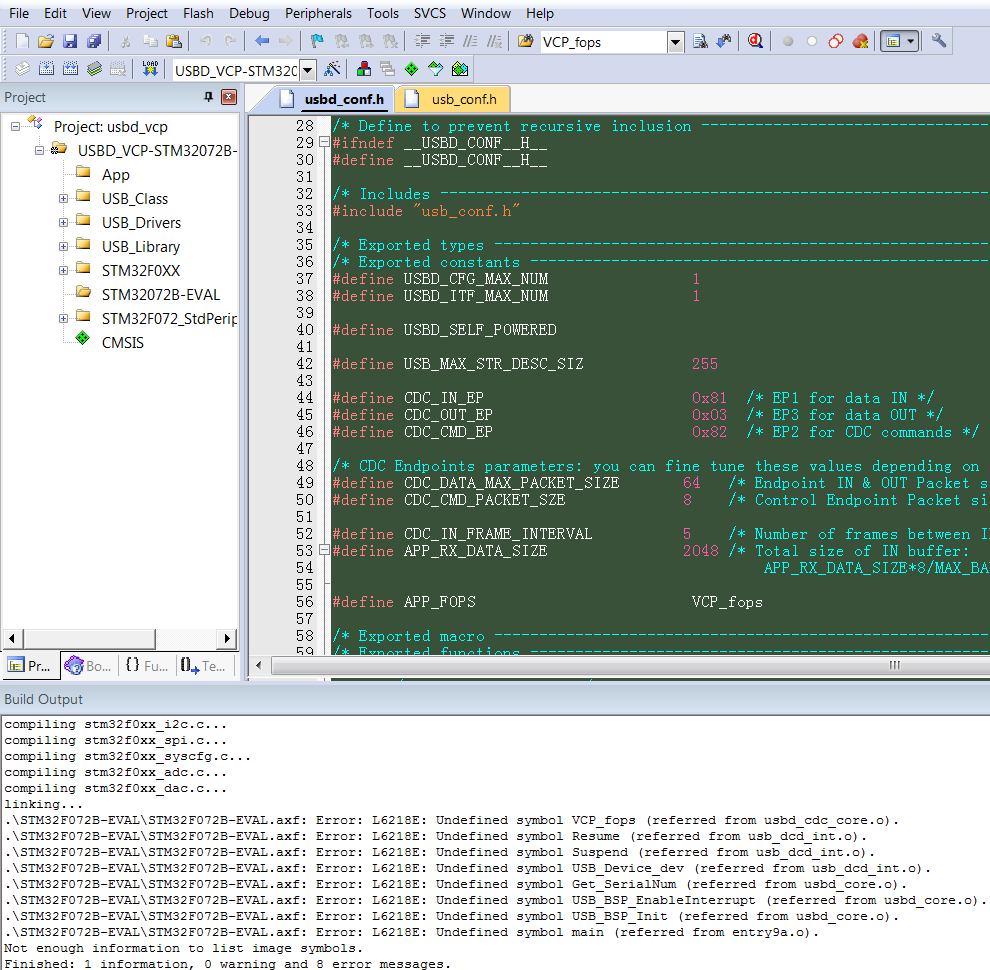This screenshot has height=970, width=990.
Task: Open Options for Target magic wand icon
Action: click(332, 69)
